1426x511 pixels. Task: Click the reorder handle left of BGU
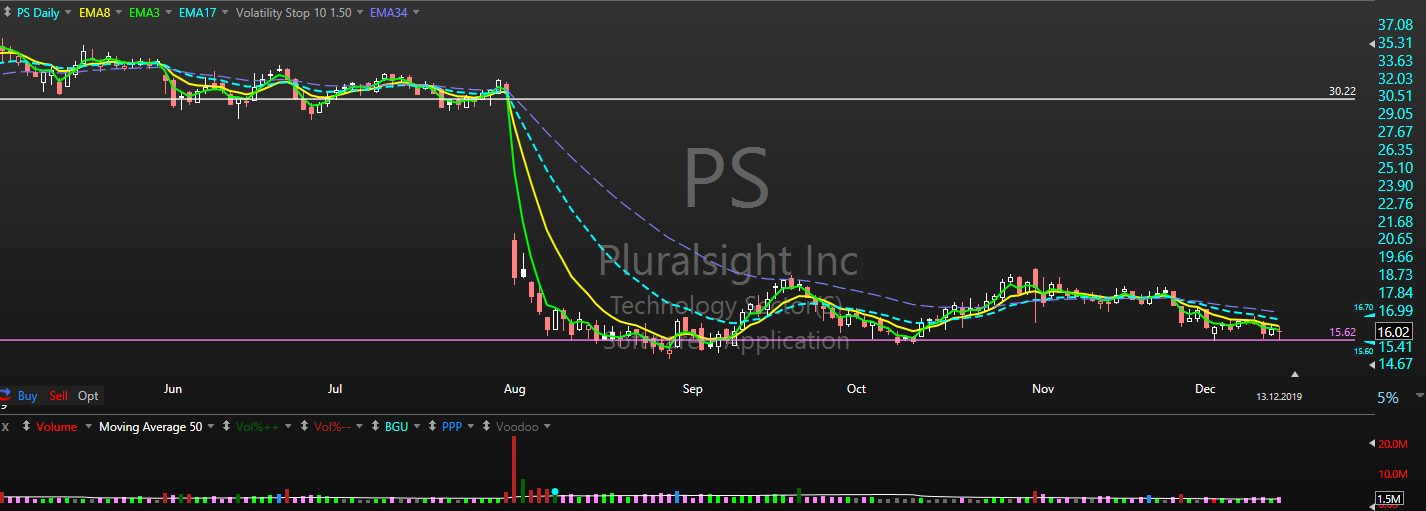375,427
